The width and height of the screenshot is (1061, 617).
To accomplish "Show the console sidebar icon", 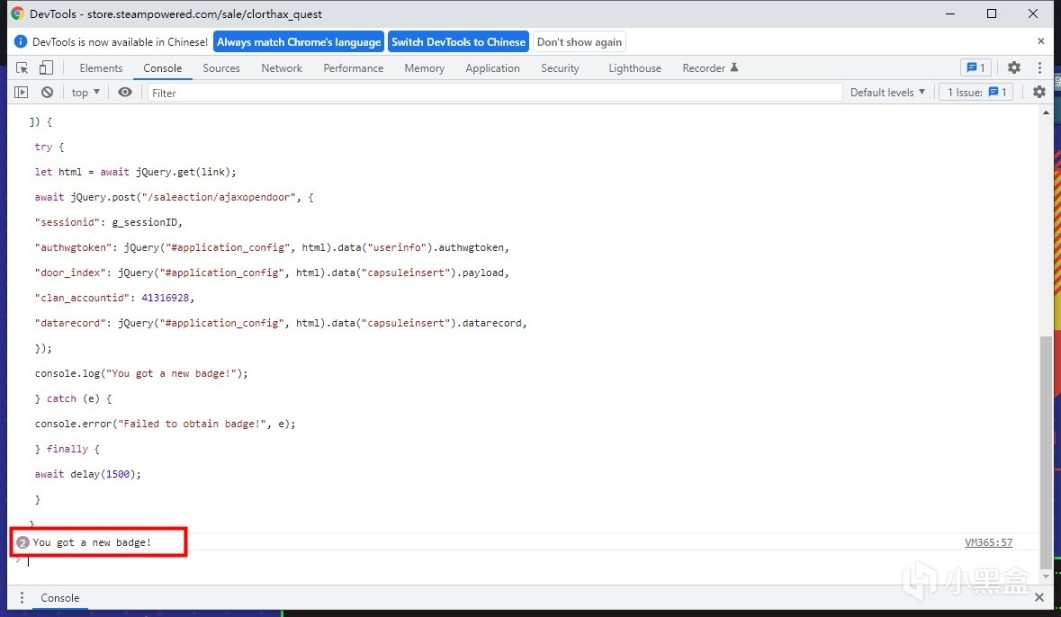I will (x=22, y=92).
